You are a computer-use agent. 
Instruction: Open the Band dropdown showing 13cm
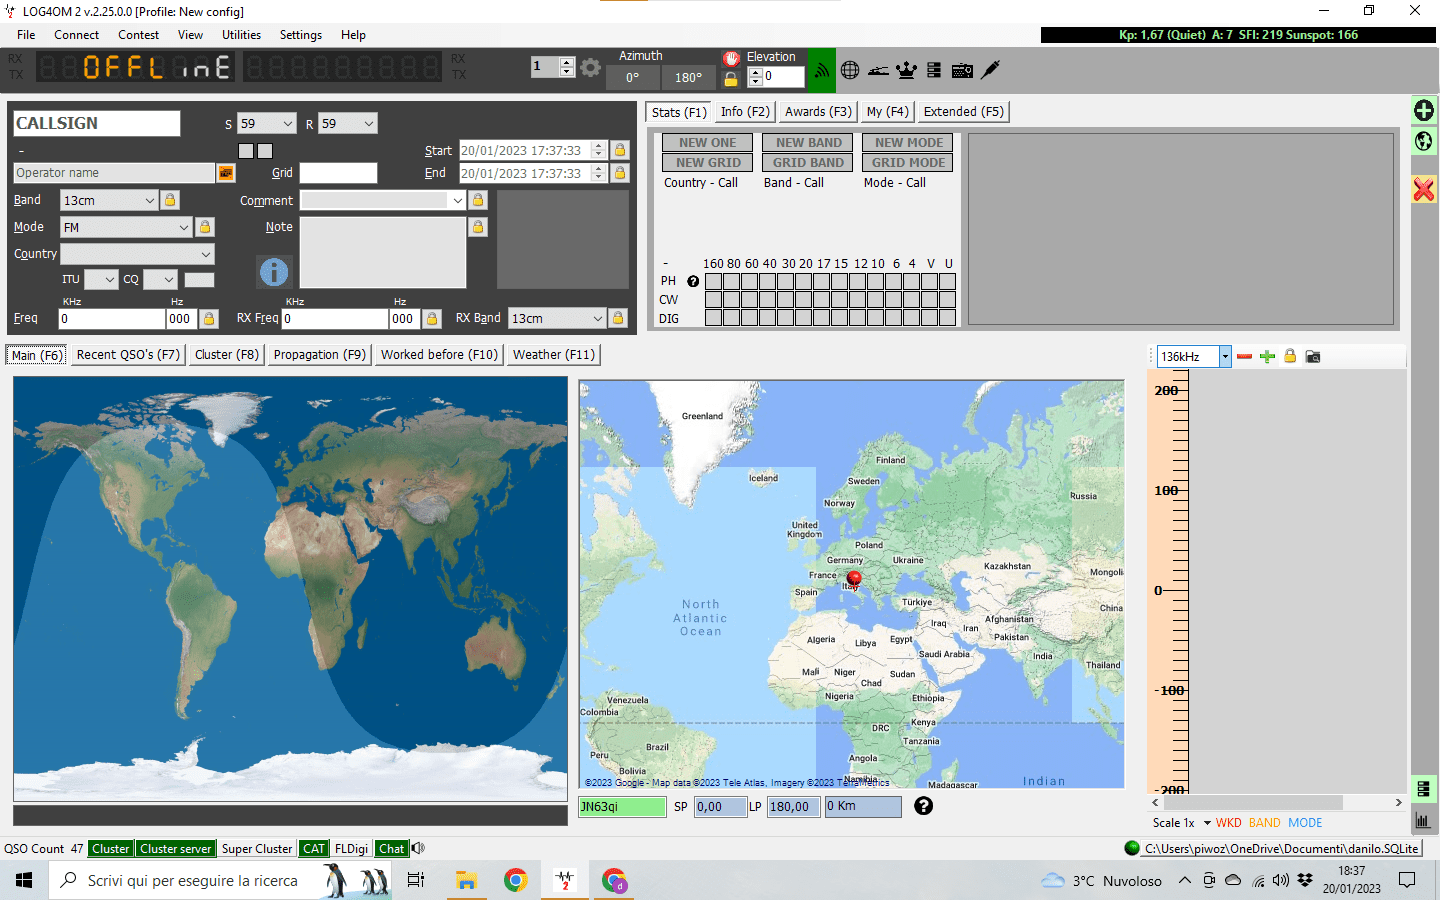[109, 200]
